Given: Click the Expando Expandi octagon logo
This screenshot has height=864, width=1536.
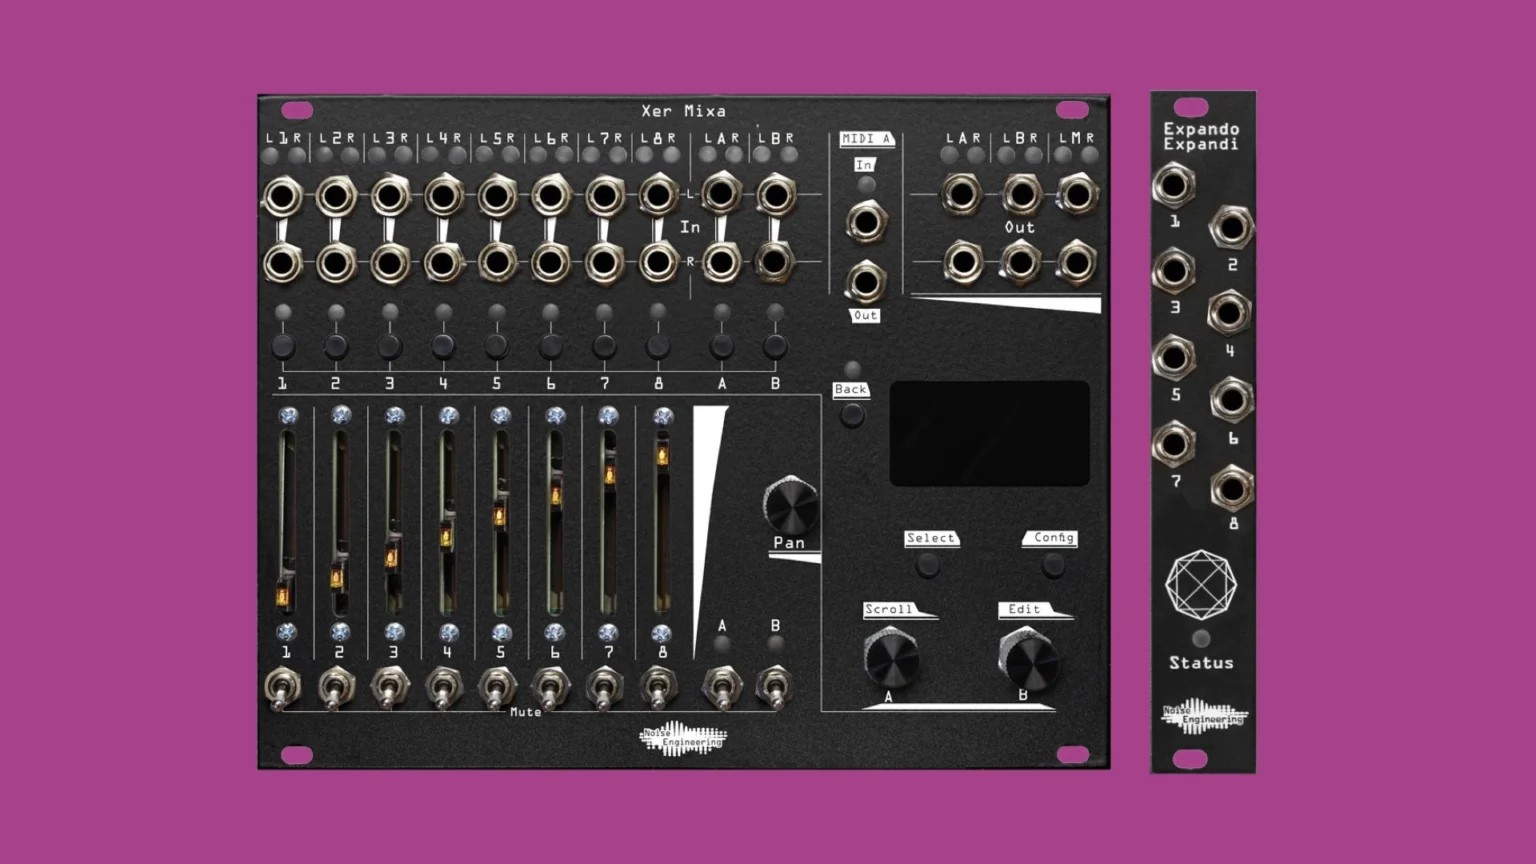Looking at the screenshot, I should [1201, 585].
